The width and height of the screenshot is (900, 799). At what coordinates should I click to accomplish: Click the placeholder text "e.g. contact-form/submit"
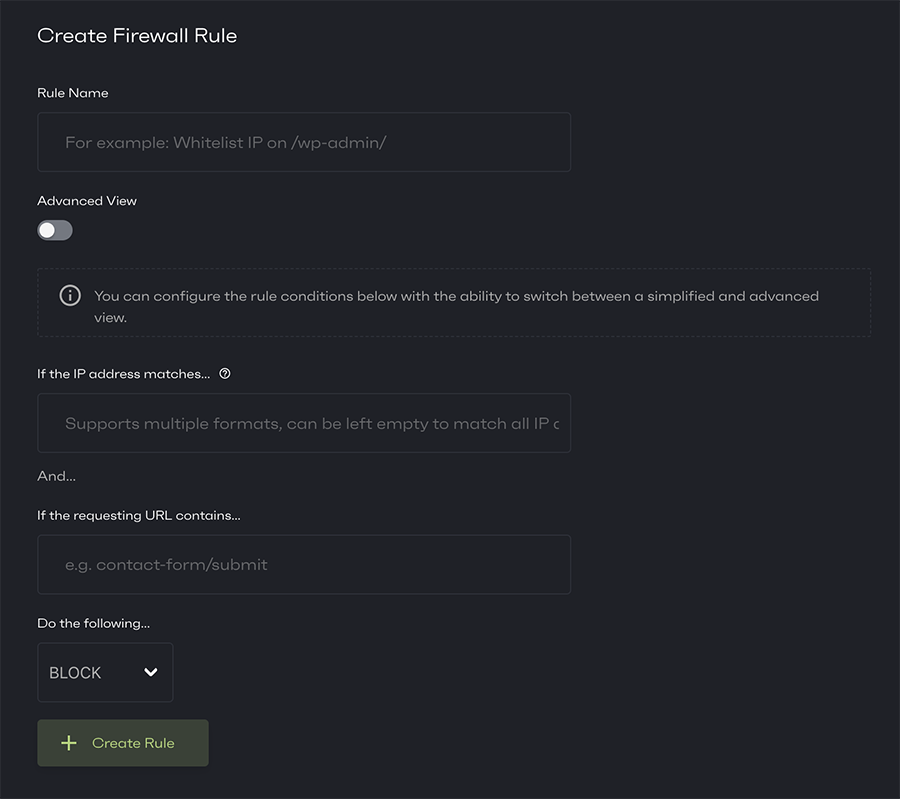pos(166,565)
